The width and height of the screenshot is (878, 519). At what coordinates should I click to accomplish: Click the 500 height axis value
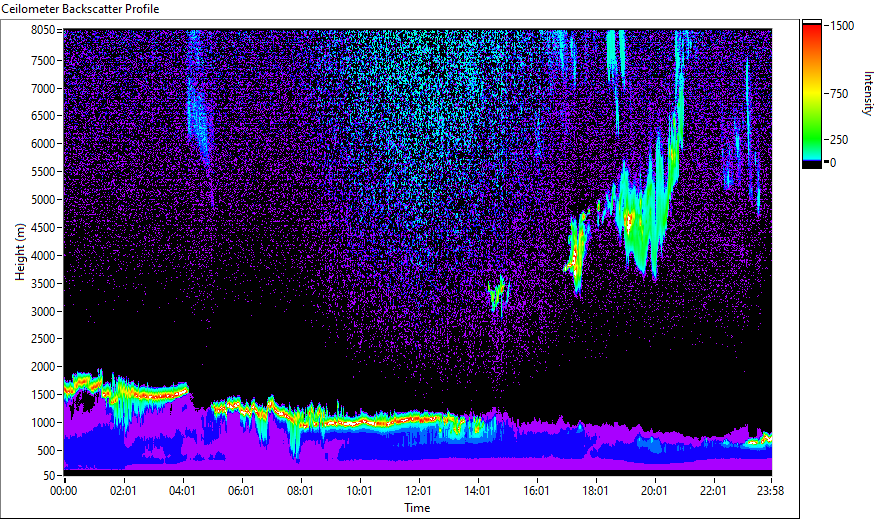pos(46,451)
